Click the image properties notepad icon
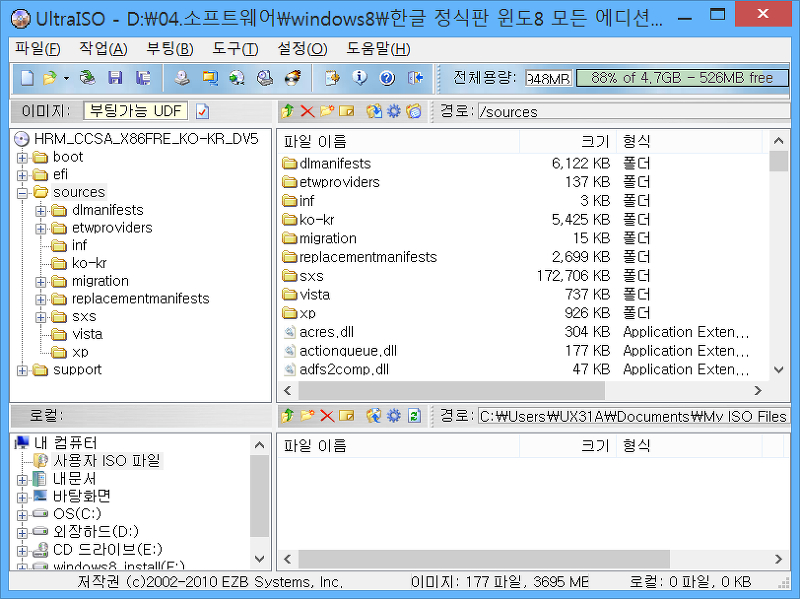The width and height of the screenshot is (800, 599). [332, 78]
